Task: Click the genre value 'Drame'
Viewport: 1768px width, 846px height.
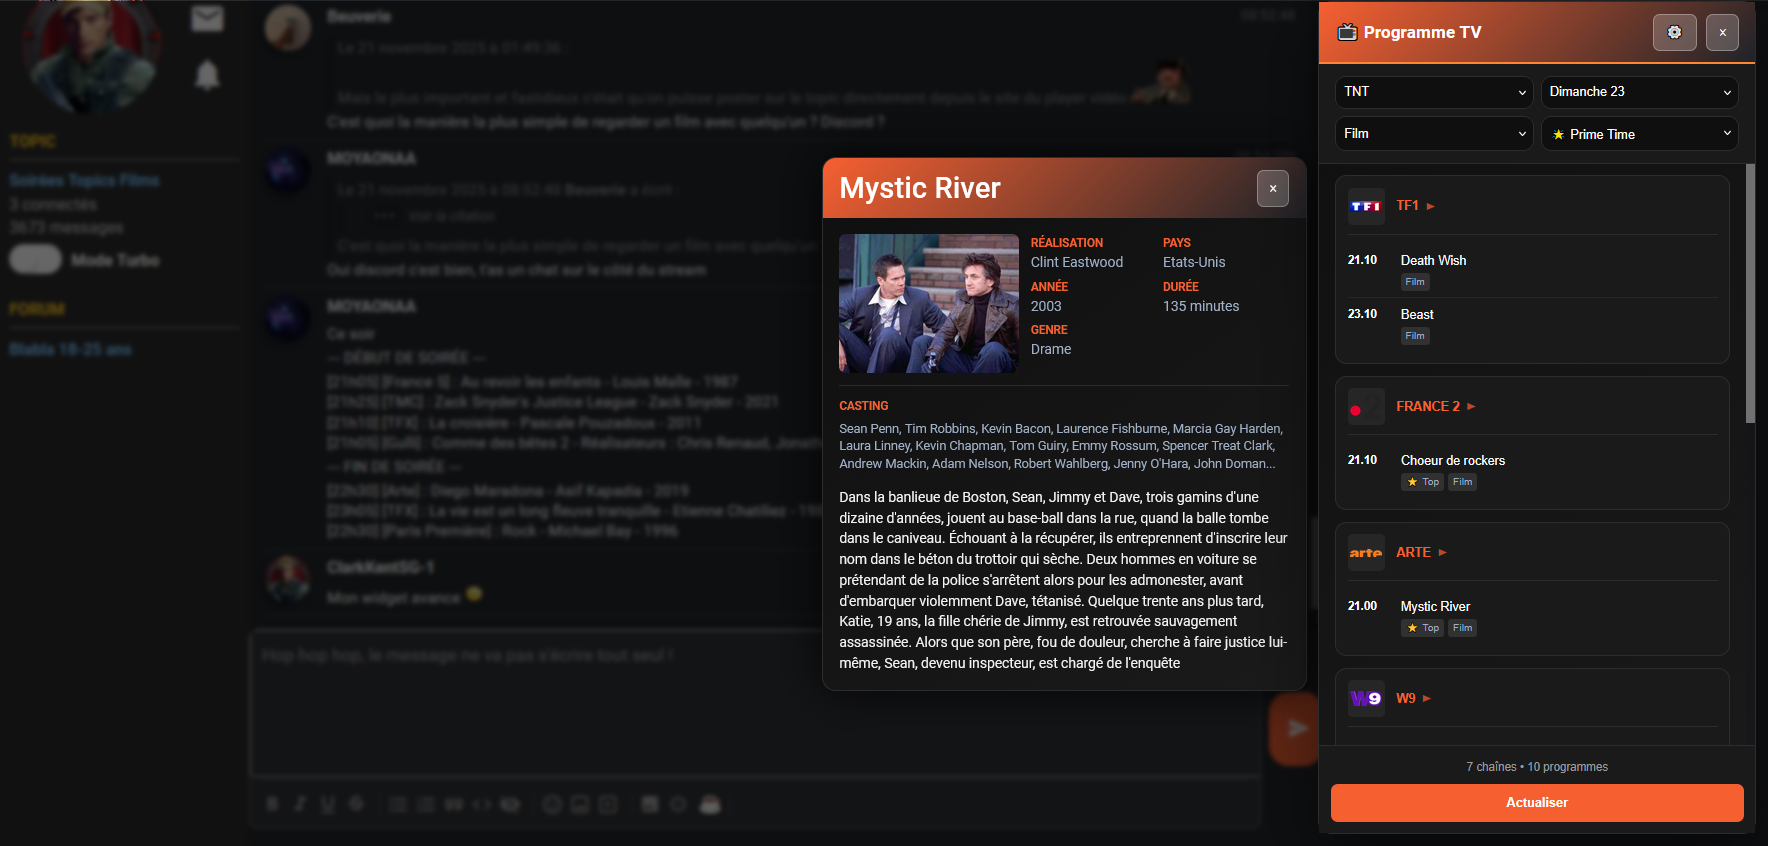Action: click(x=1051, y=350)
